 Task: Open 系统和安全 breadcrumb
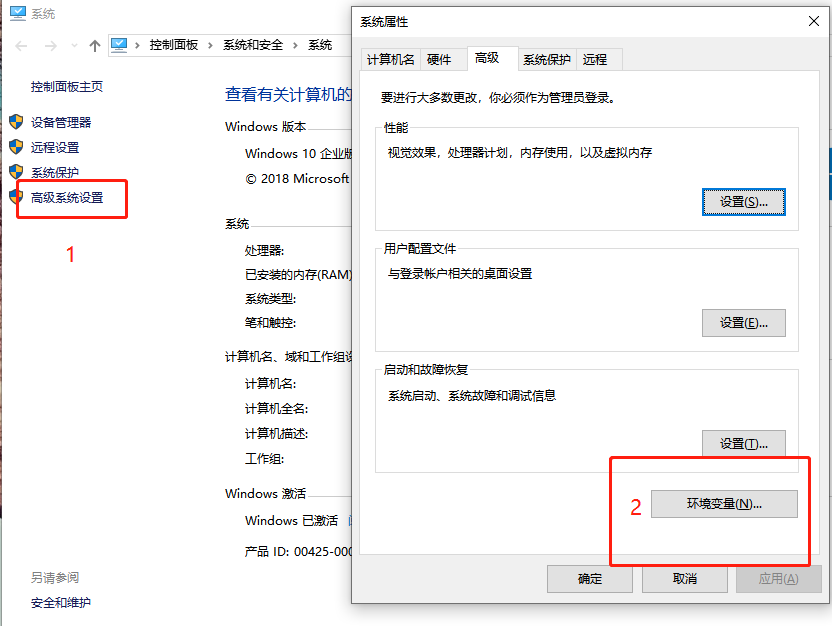[253, 45]
